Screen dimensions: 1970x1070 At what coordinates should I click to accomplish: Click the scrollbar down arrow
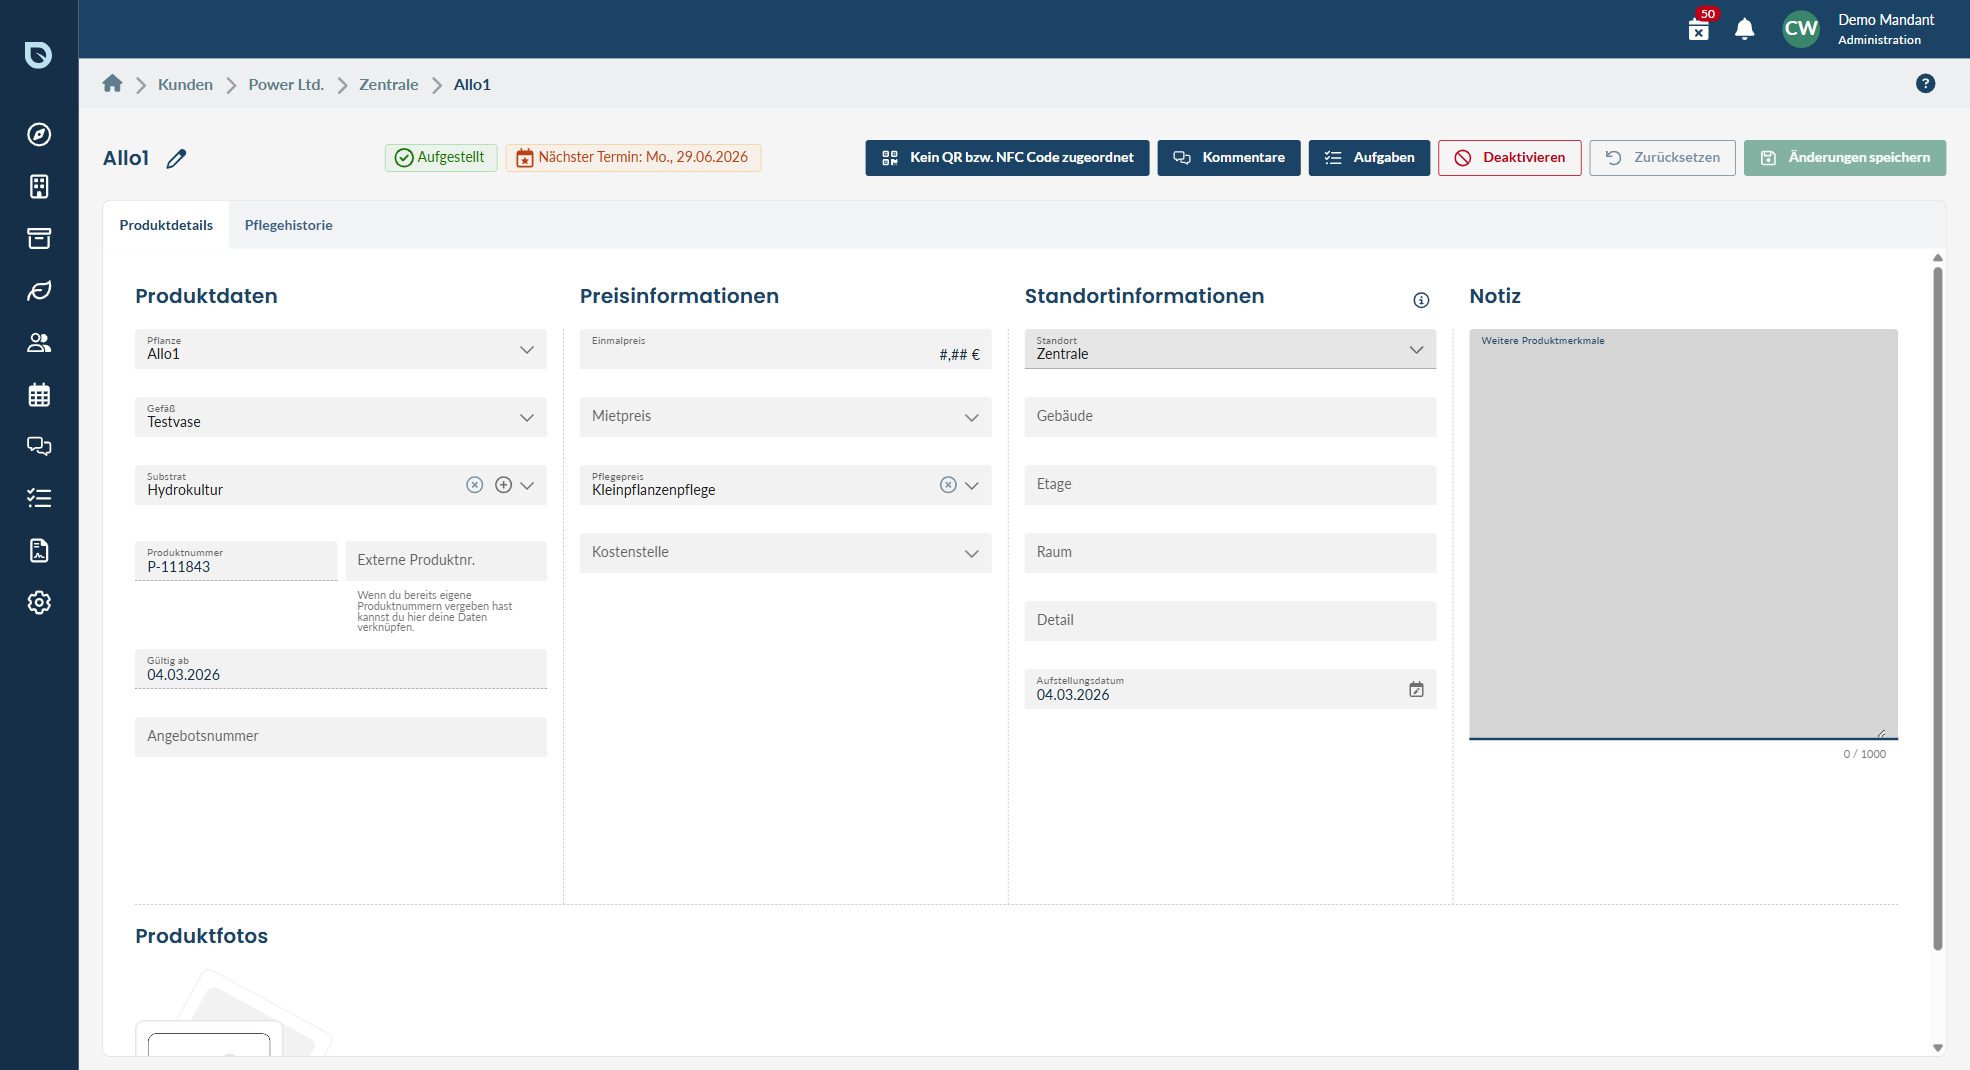pos(1937,1048)
